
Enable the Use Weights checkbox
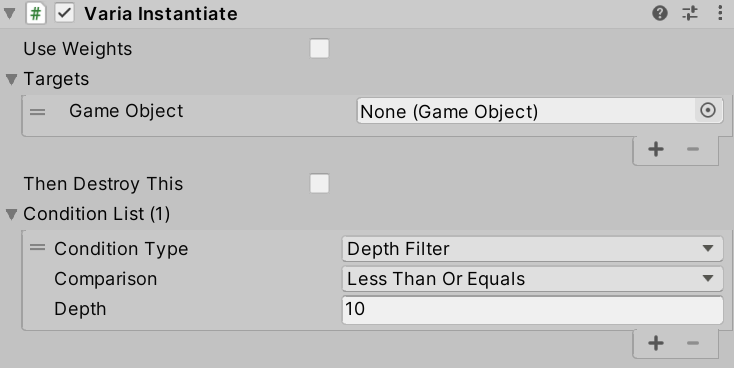tap(319, 49)
